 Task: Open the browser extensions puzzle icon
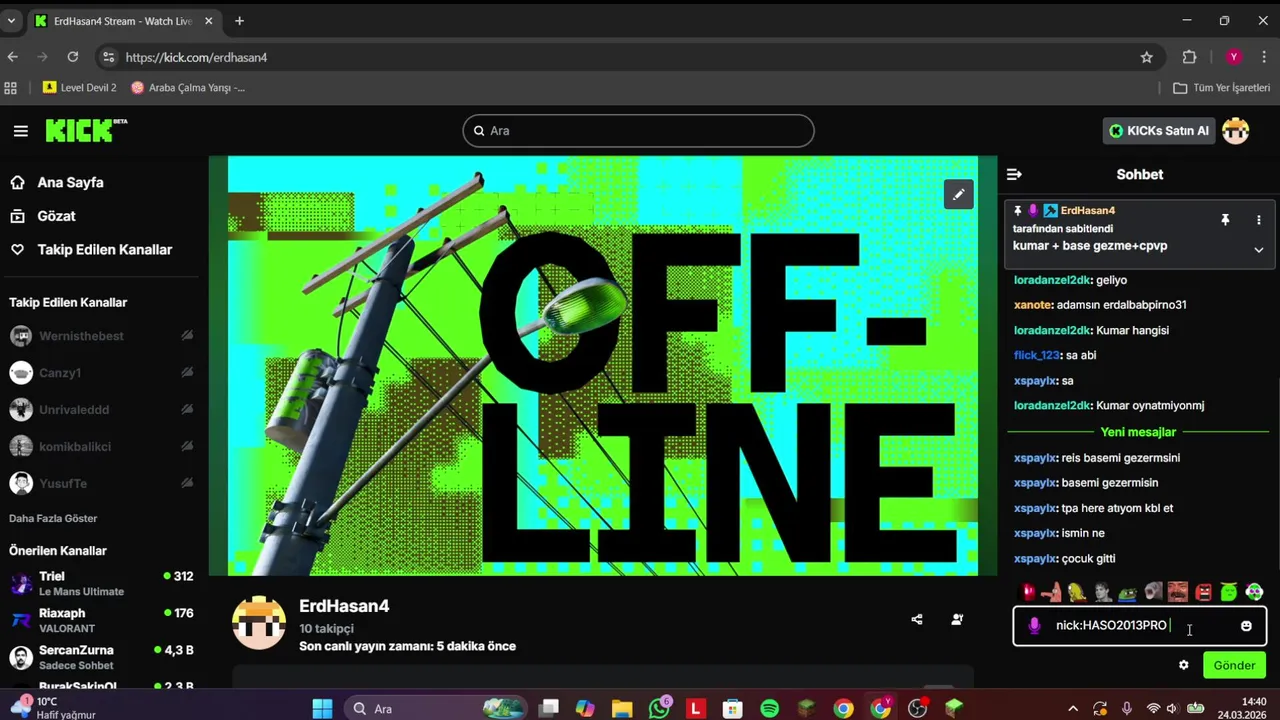point(1189,57)
